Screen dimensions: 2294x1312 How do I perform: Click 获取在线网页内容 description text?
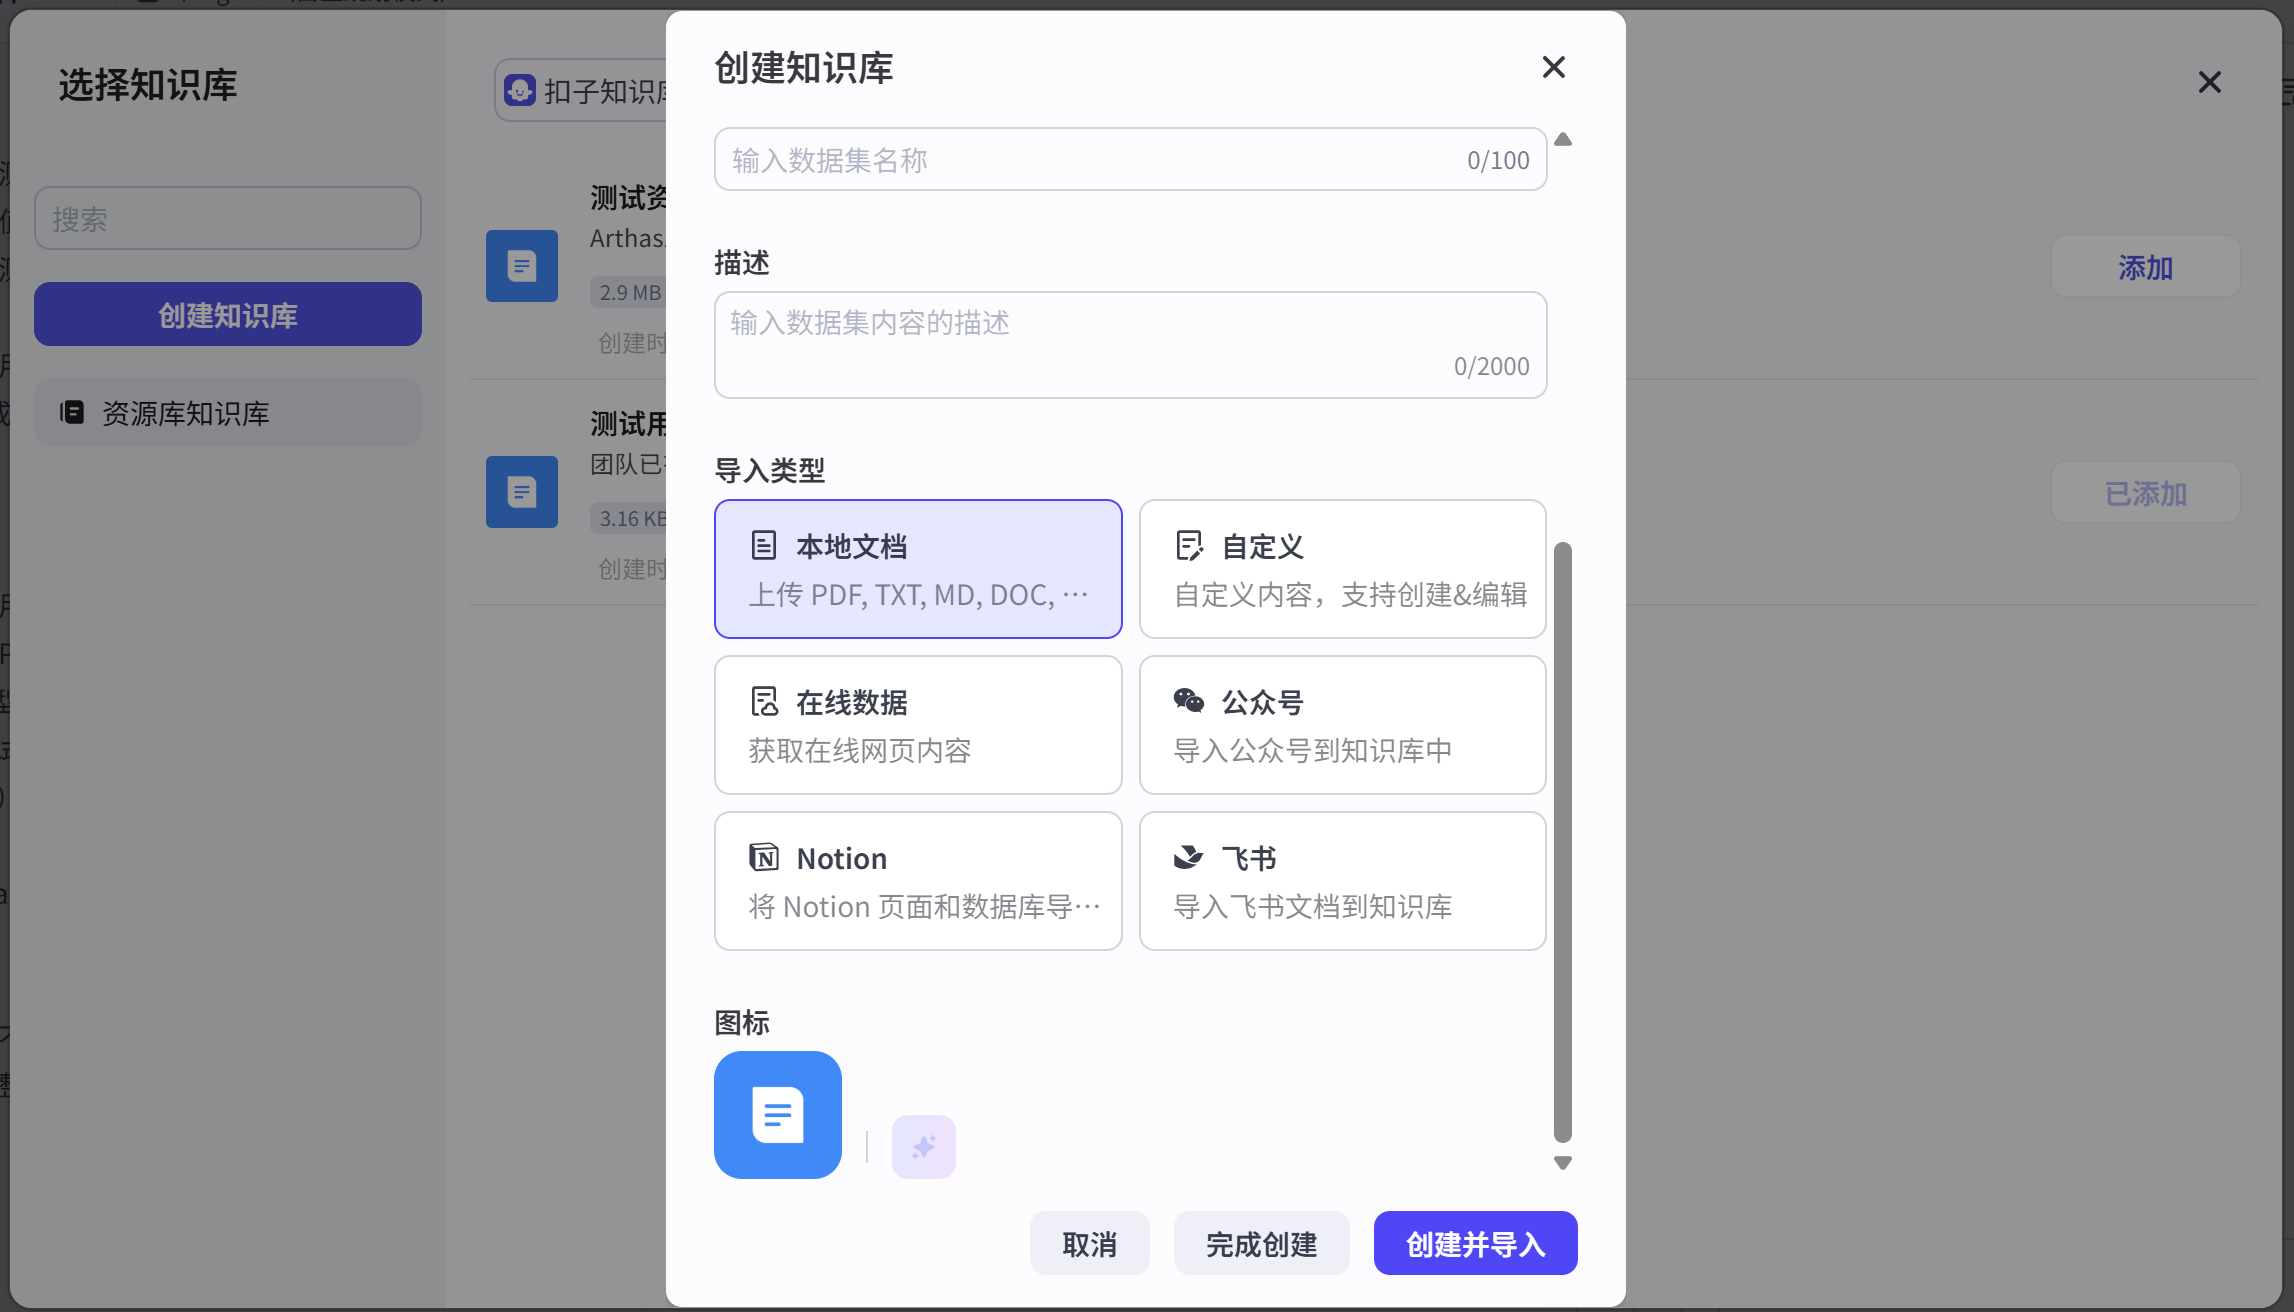click(860, 751)
